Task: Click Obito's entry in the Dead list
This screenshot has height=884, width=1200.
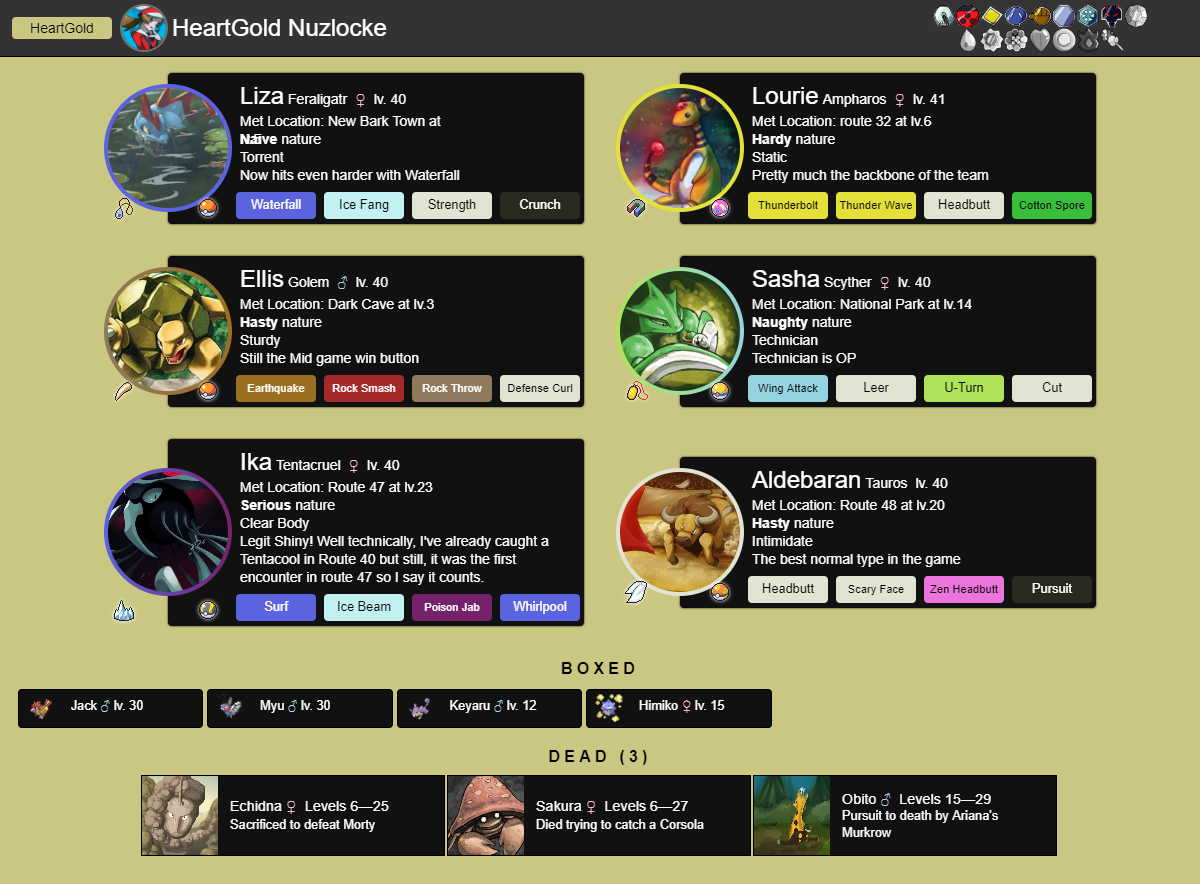Action: 904,815
